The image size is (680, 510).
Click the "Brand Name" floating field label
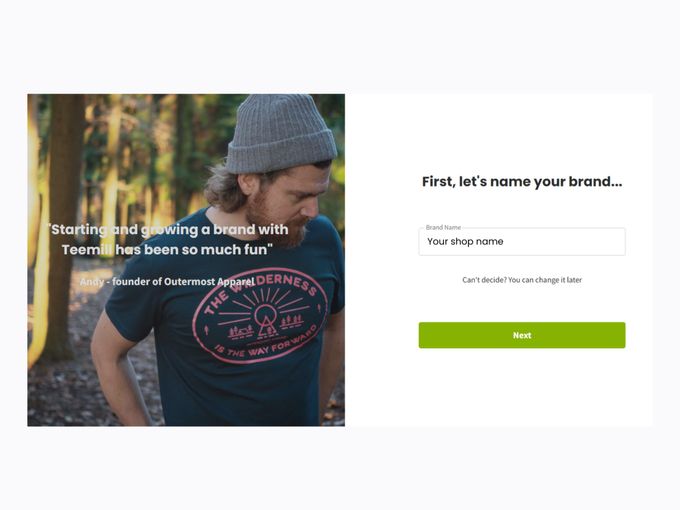click(x=443, y=228)
